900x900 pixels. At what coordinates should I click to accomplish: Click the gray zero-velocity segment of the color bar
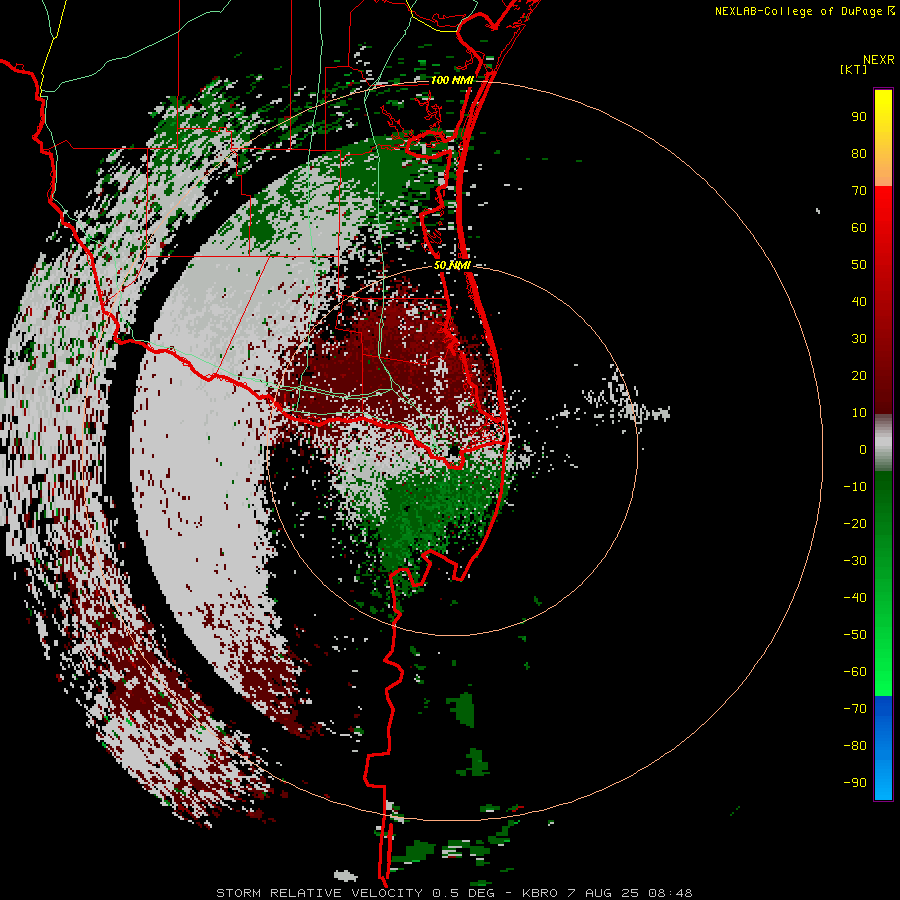pyautogui.click(x=883, y=443)
